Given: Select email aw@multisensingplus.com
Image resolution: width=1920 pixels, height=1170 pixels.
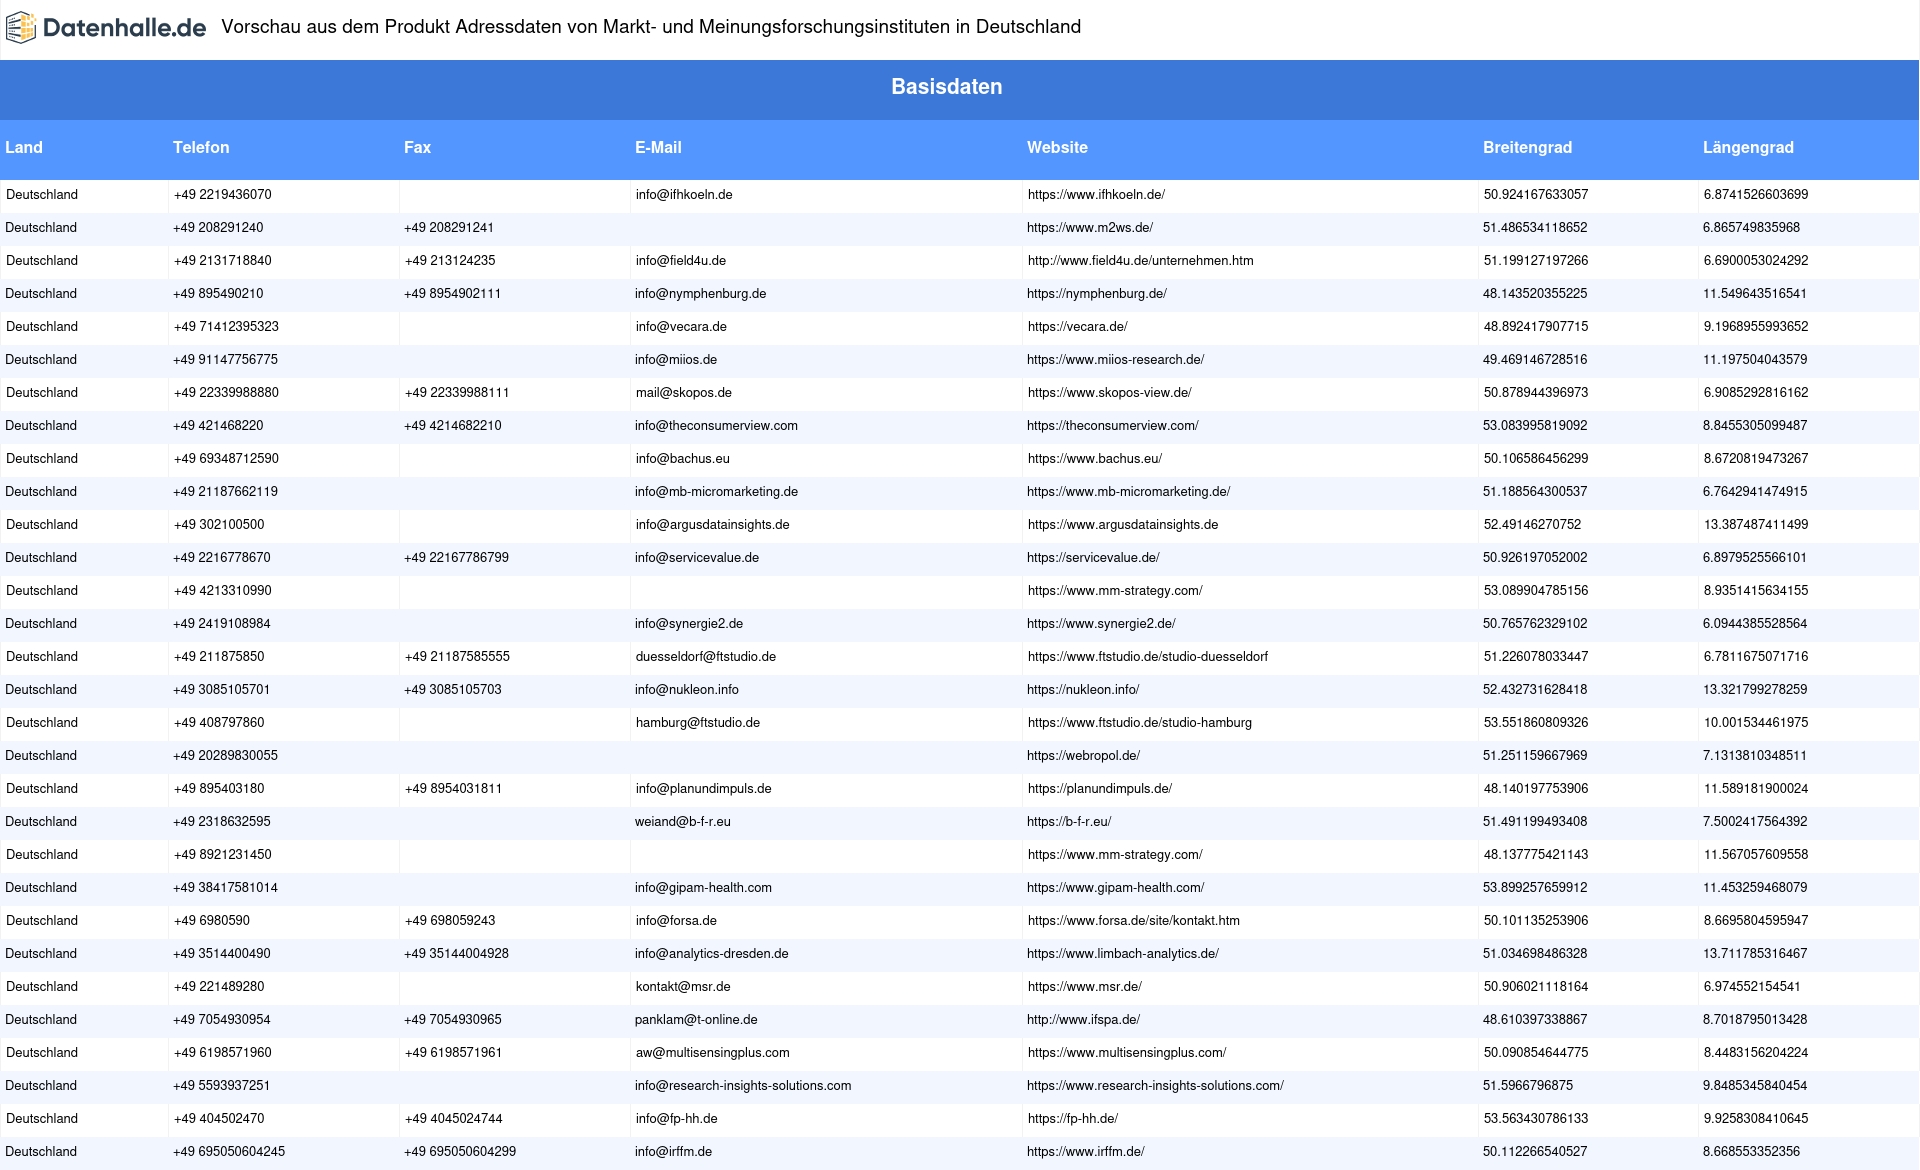Looking at the screenshot, I should tap(713, 1053).
